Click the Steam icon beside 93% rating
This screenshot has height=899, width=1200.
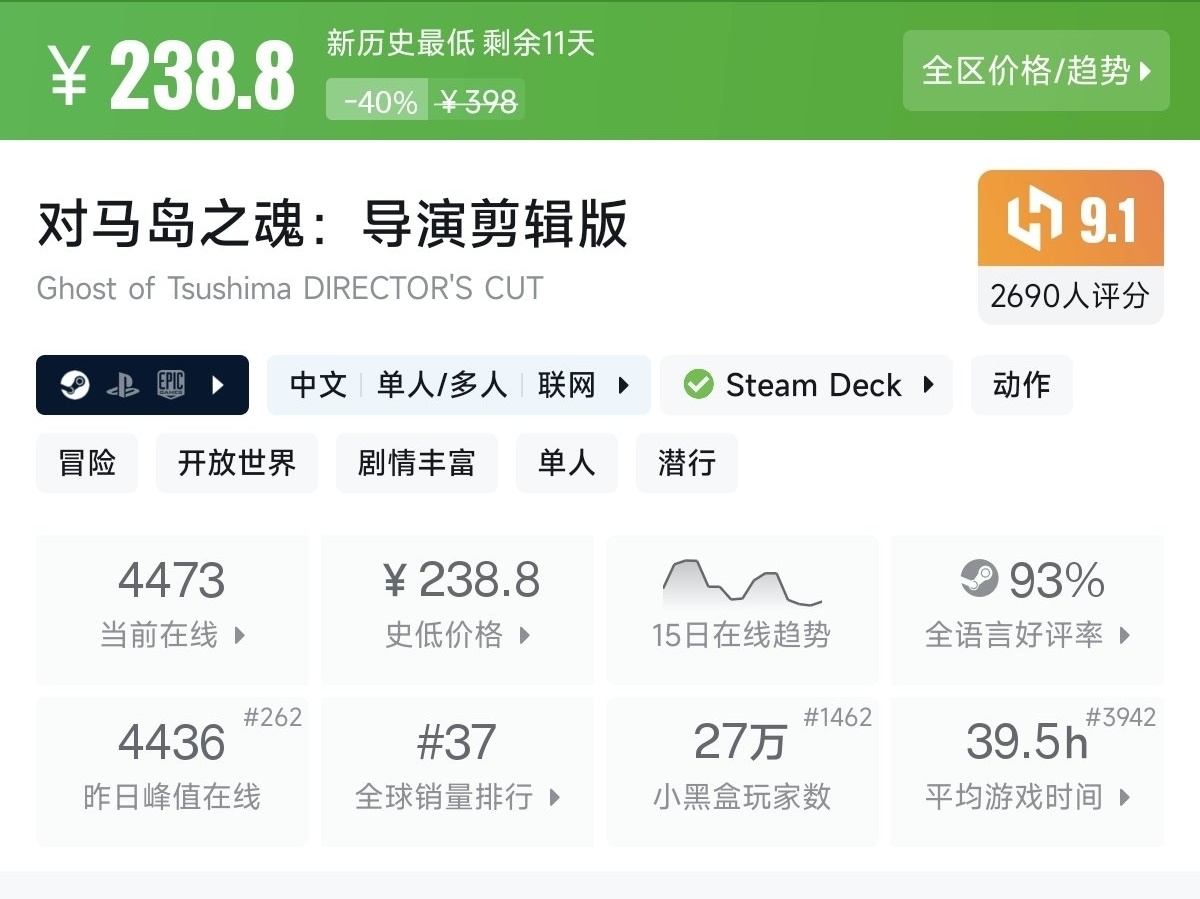pyautogui.click(x=979, y=579)
